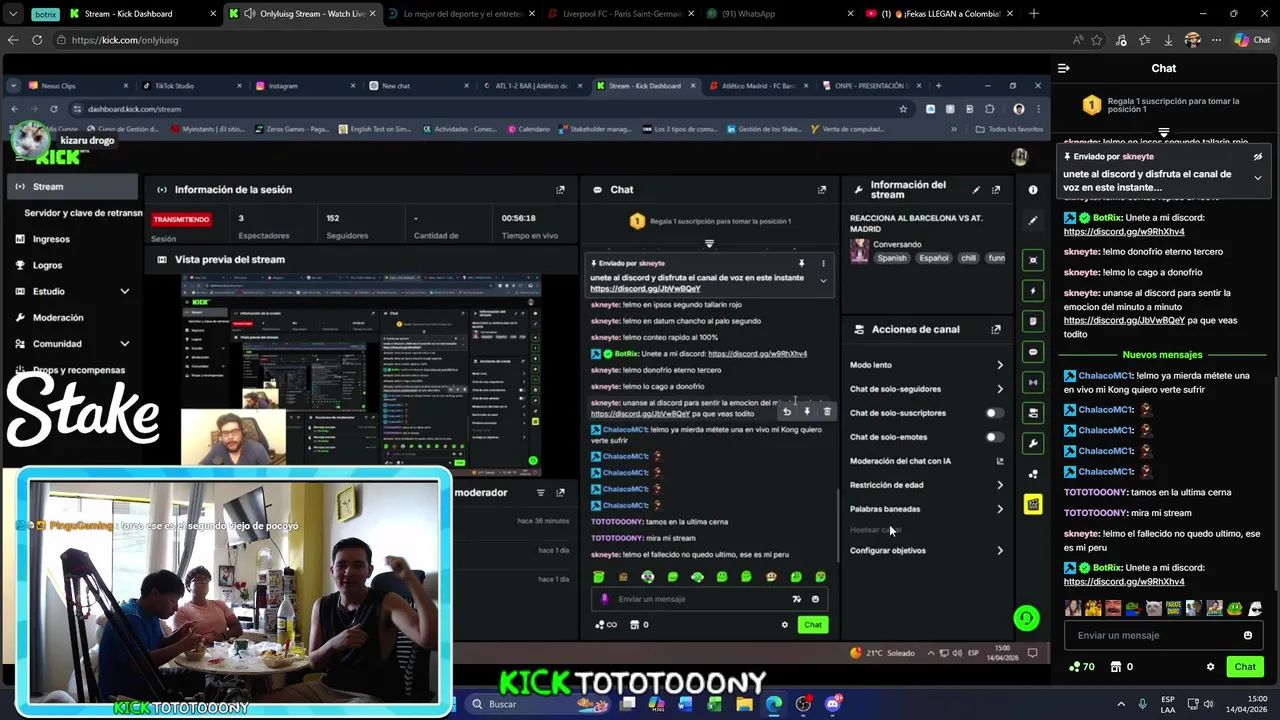
Task: Pop out 'Acciones de canal' panel
Action: click(996, 329)
